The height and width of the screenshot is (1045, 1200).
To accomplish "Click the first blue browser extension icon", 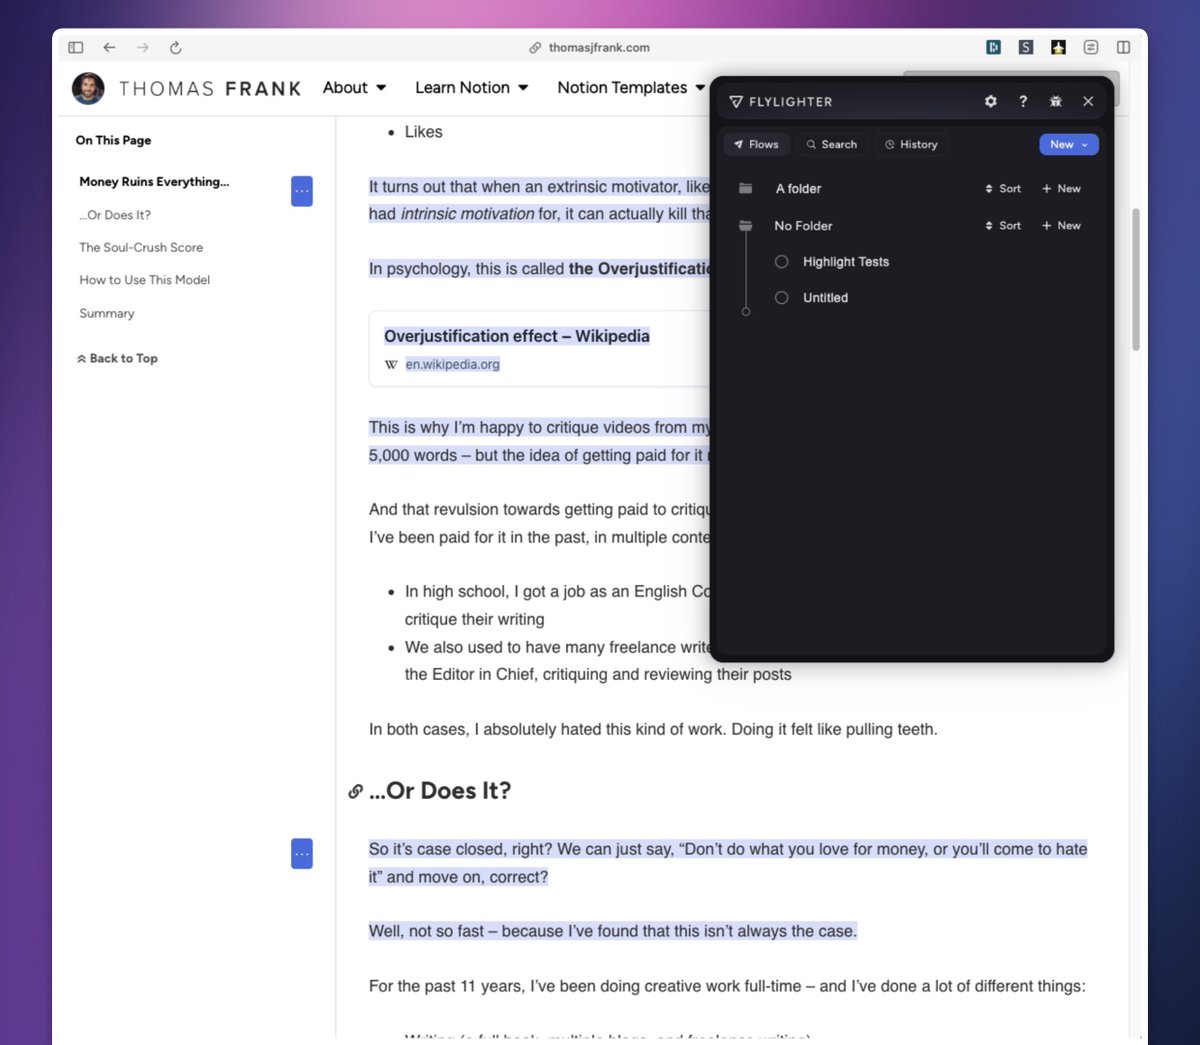I will [993, 47].
